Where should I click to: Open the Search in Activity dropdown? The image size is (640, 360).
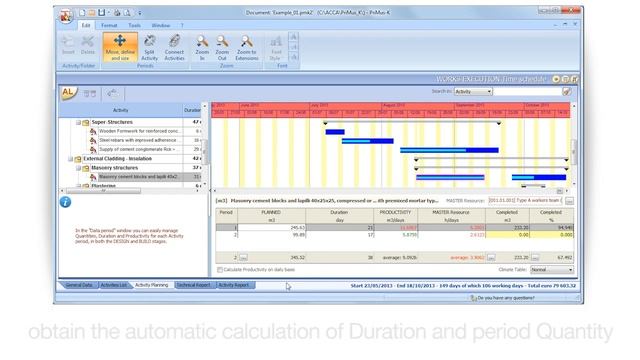[x=473, y=92]
